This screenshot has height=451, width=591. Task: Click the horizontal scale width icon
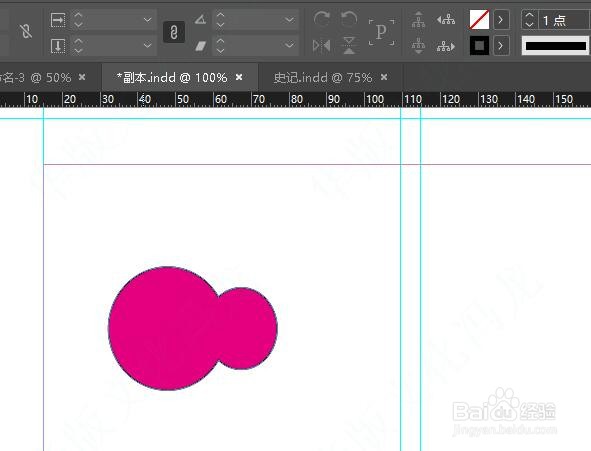click(x=58, y=20)
